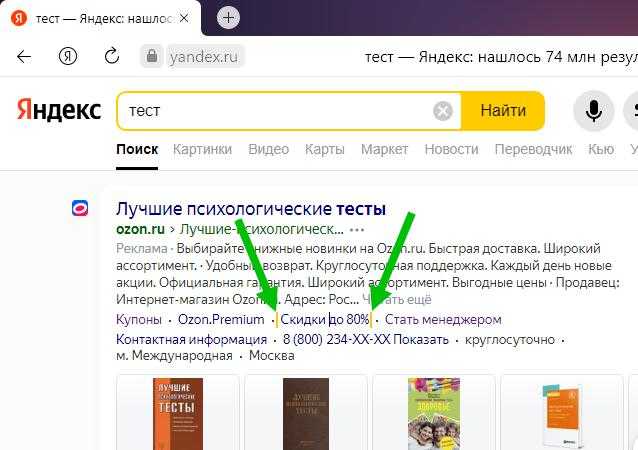Click the padlock site security icon
The image size is (638, 450).
click(152, 56)
